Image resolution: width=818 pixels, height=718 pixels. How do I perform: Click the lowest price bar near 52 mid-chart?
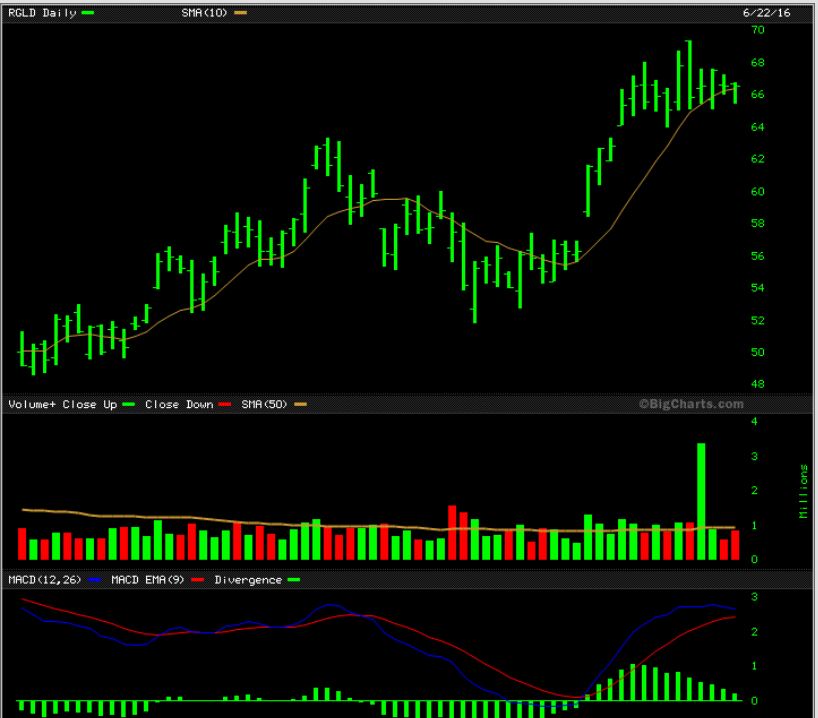click(x=474, y=292)
